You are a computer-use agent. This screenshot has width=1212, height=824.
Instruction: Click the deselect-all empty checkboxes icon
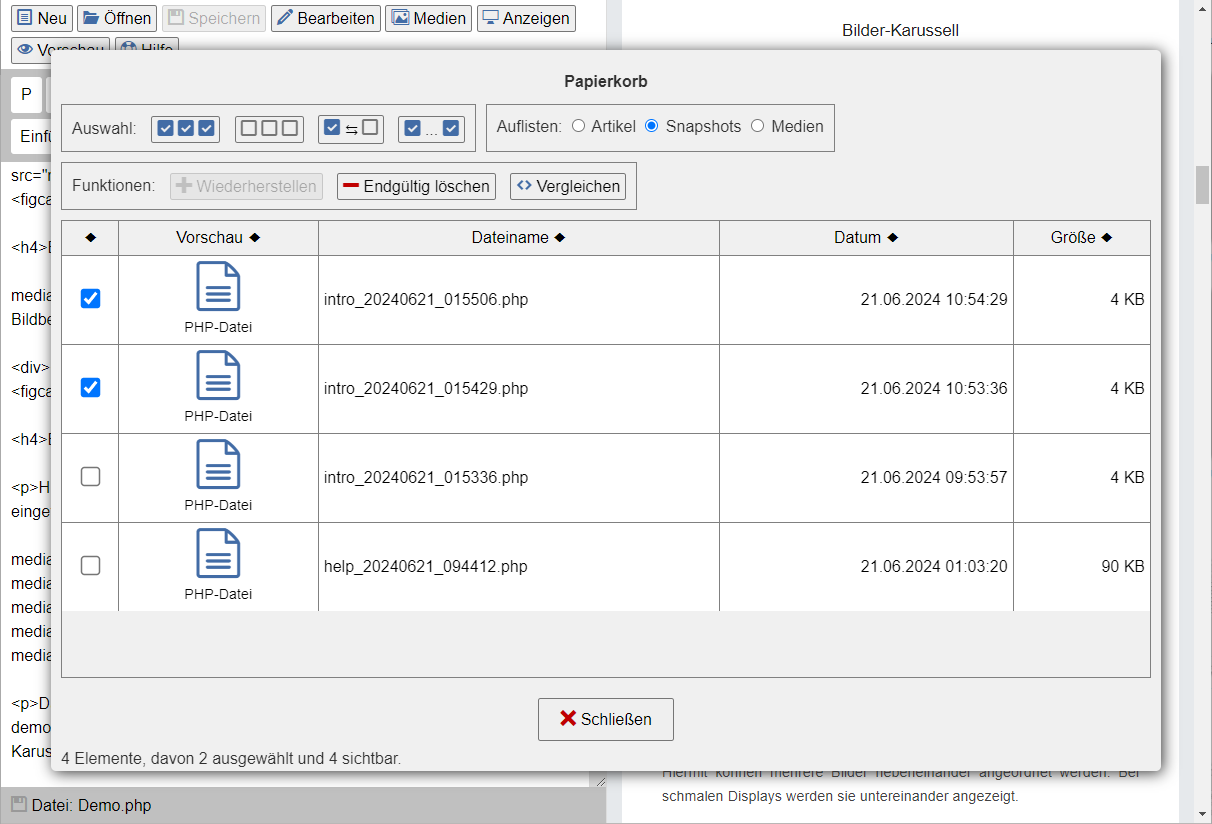269,128
